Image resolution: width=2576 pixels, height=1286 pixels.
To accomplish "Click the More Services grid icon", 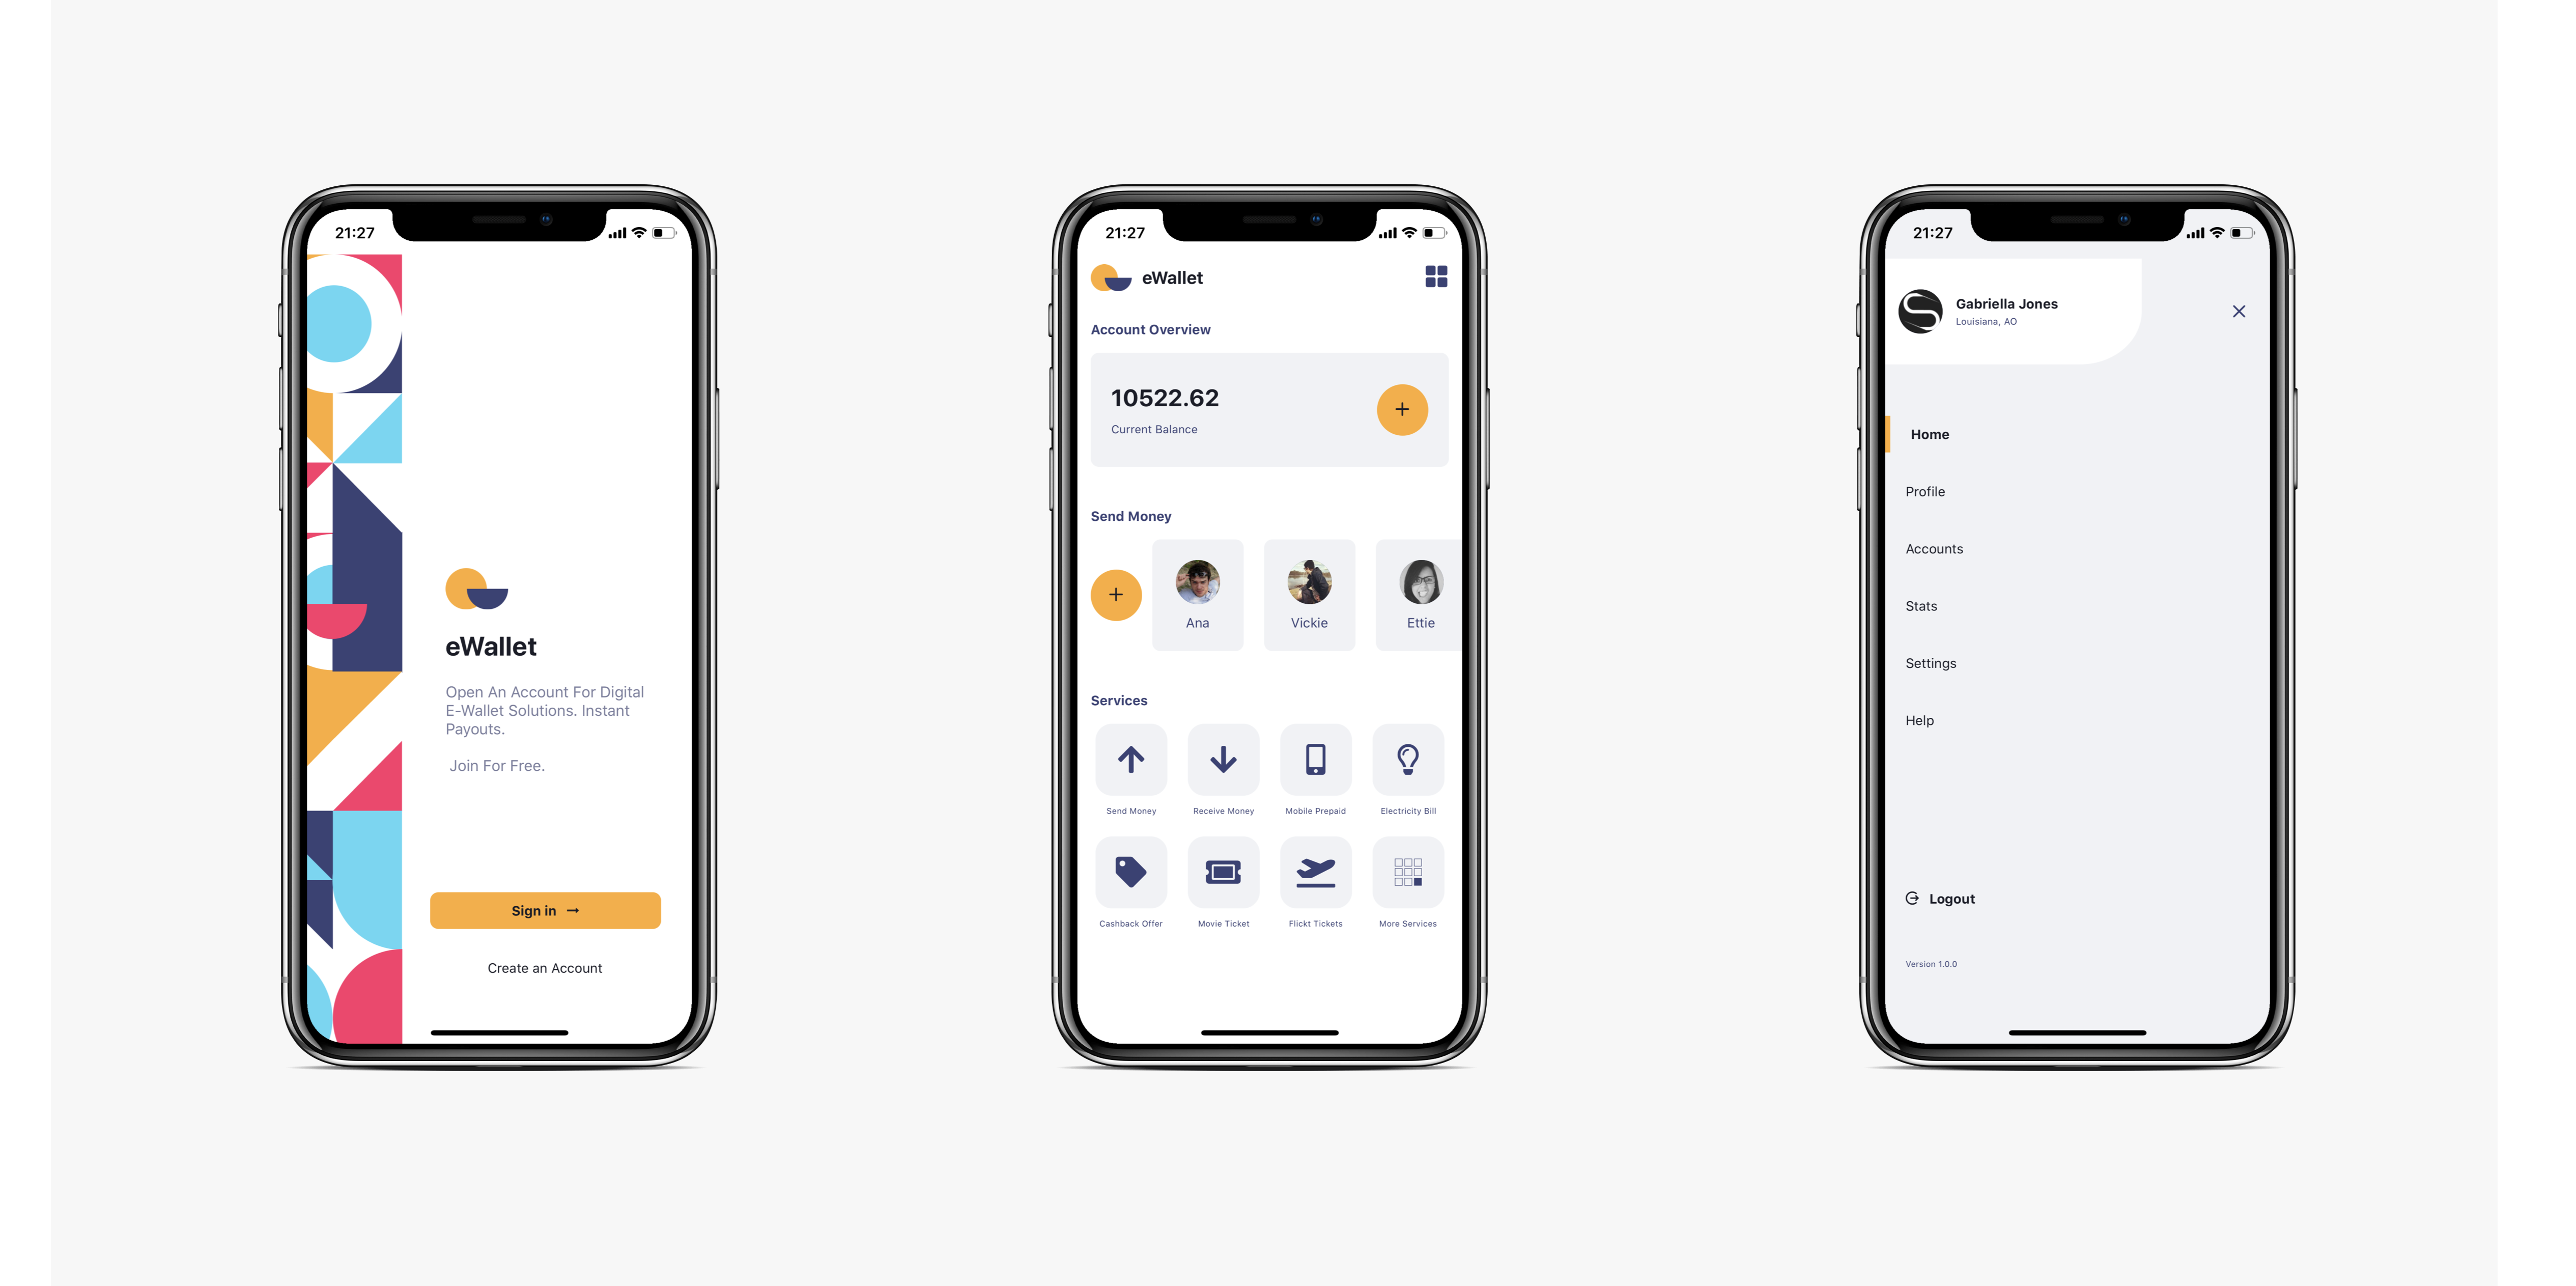I will point(1405,874).
